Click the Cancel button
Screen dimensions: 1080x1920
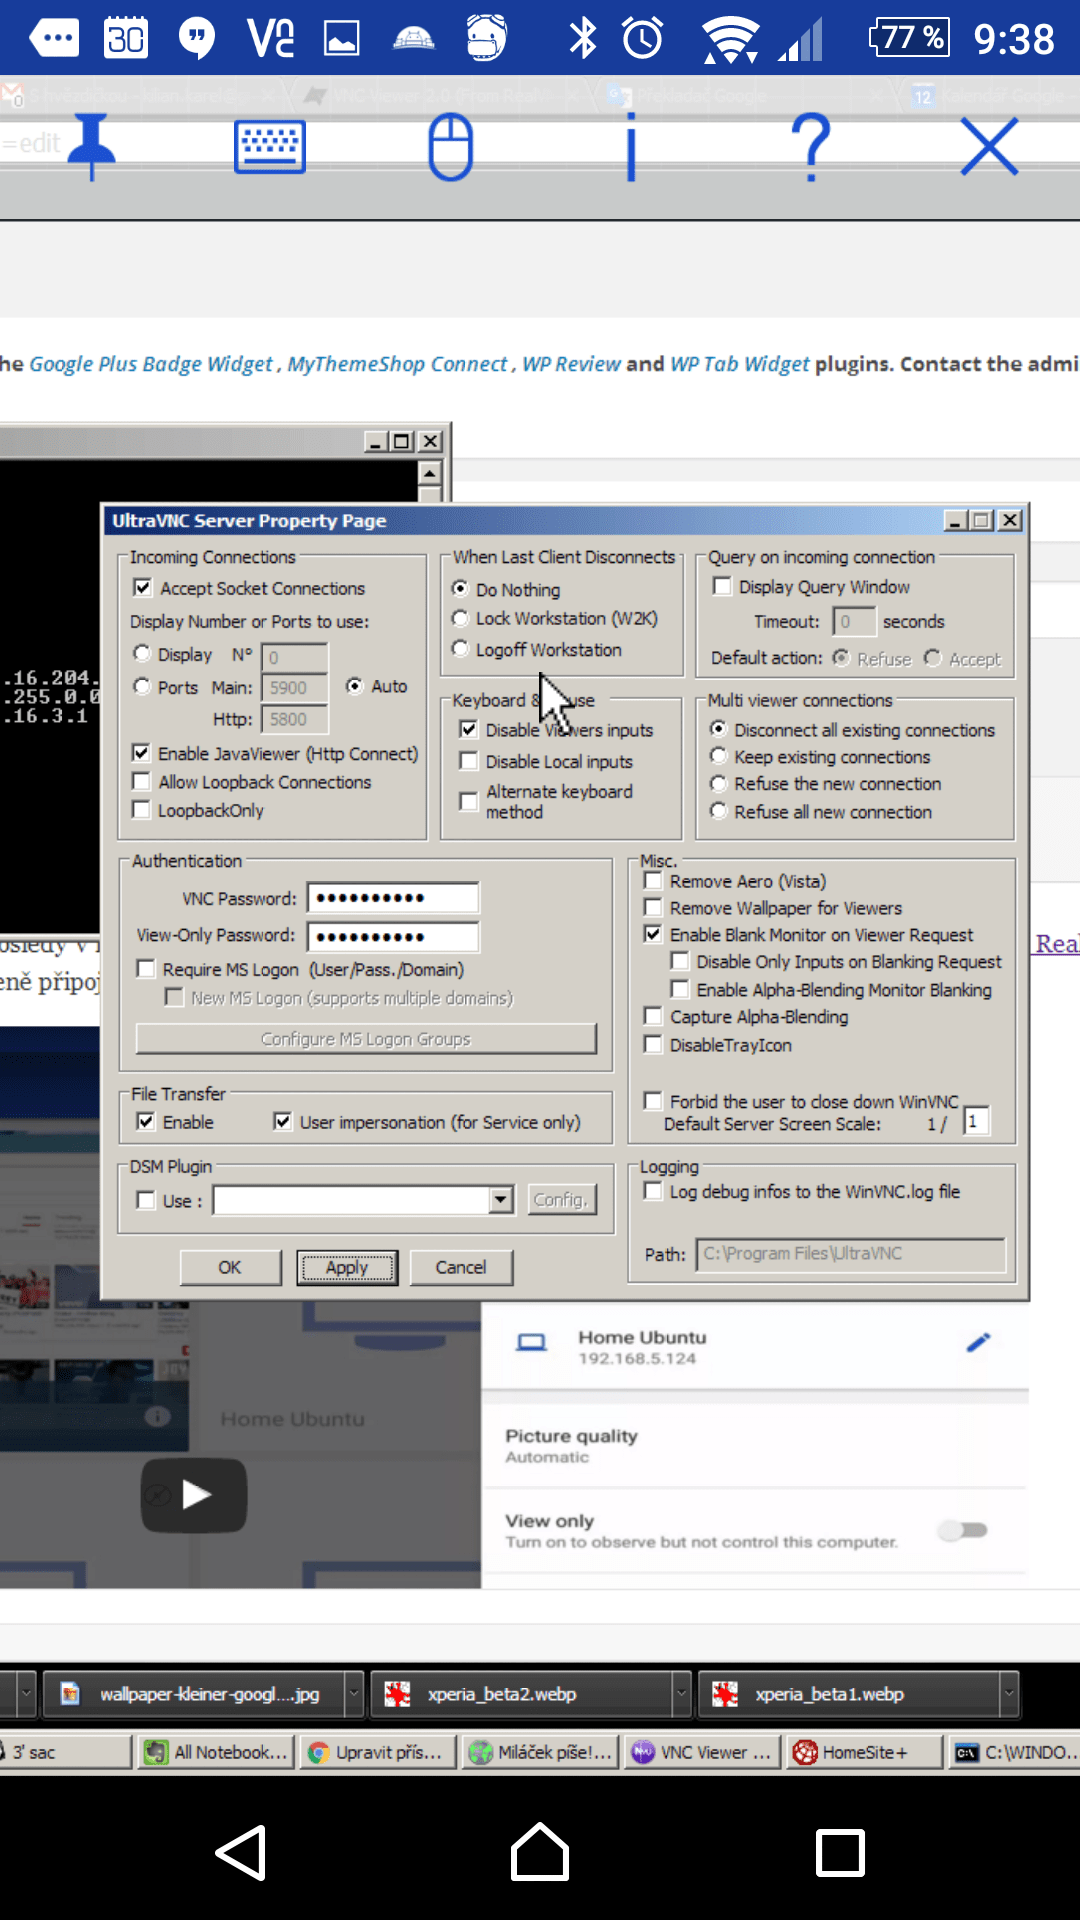461,1267
